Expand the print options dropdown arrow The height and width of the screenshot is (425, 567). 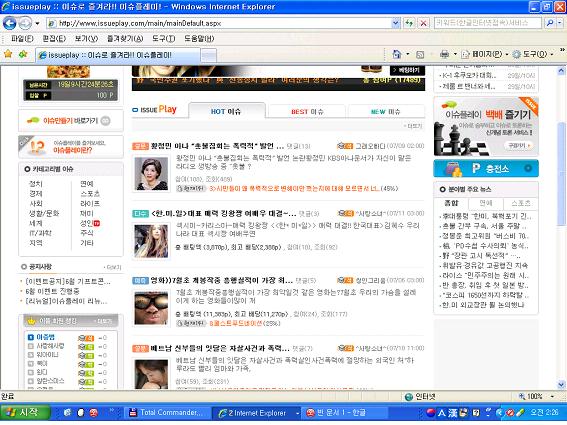tap(455, 54)
